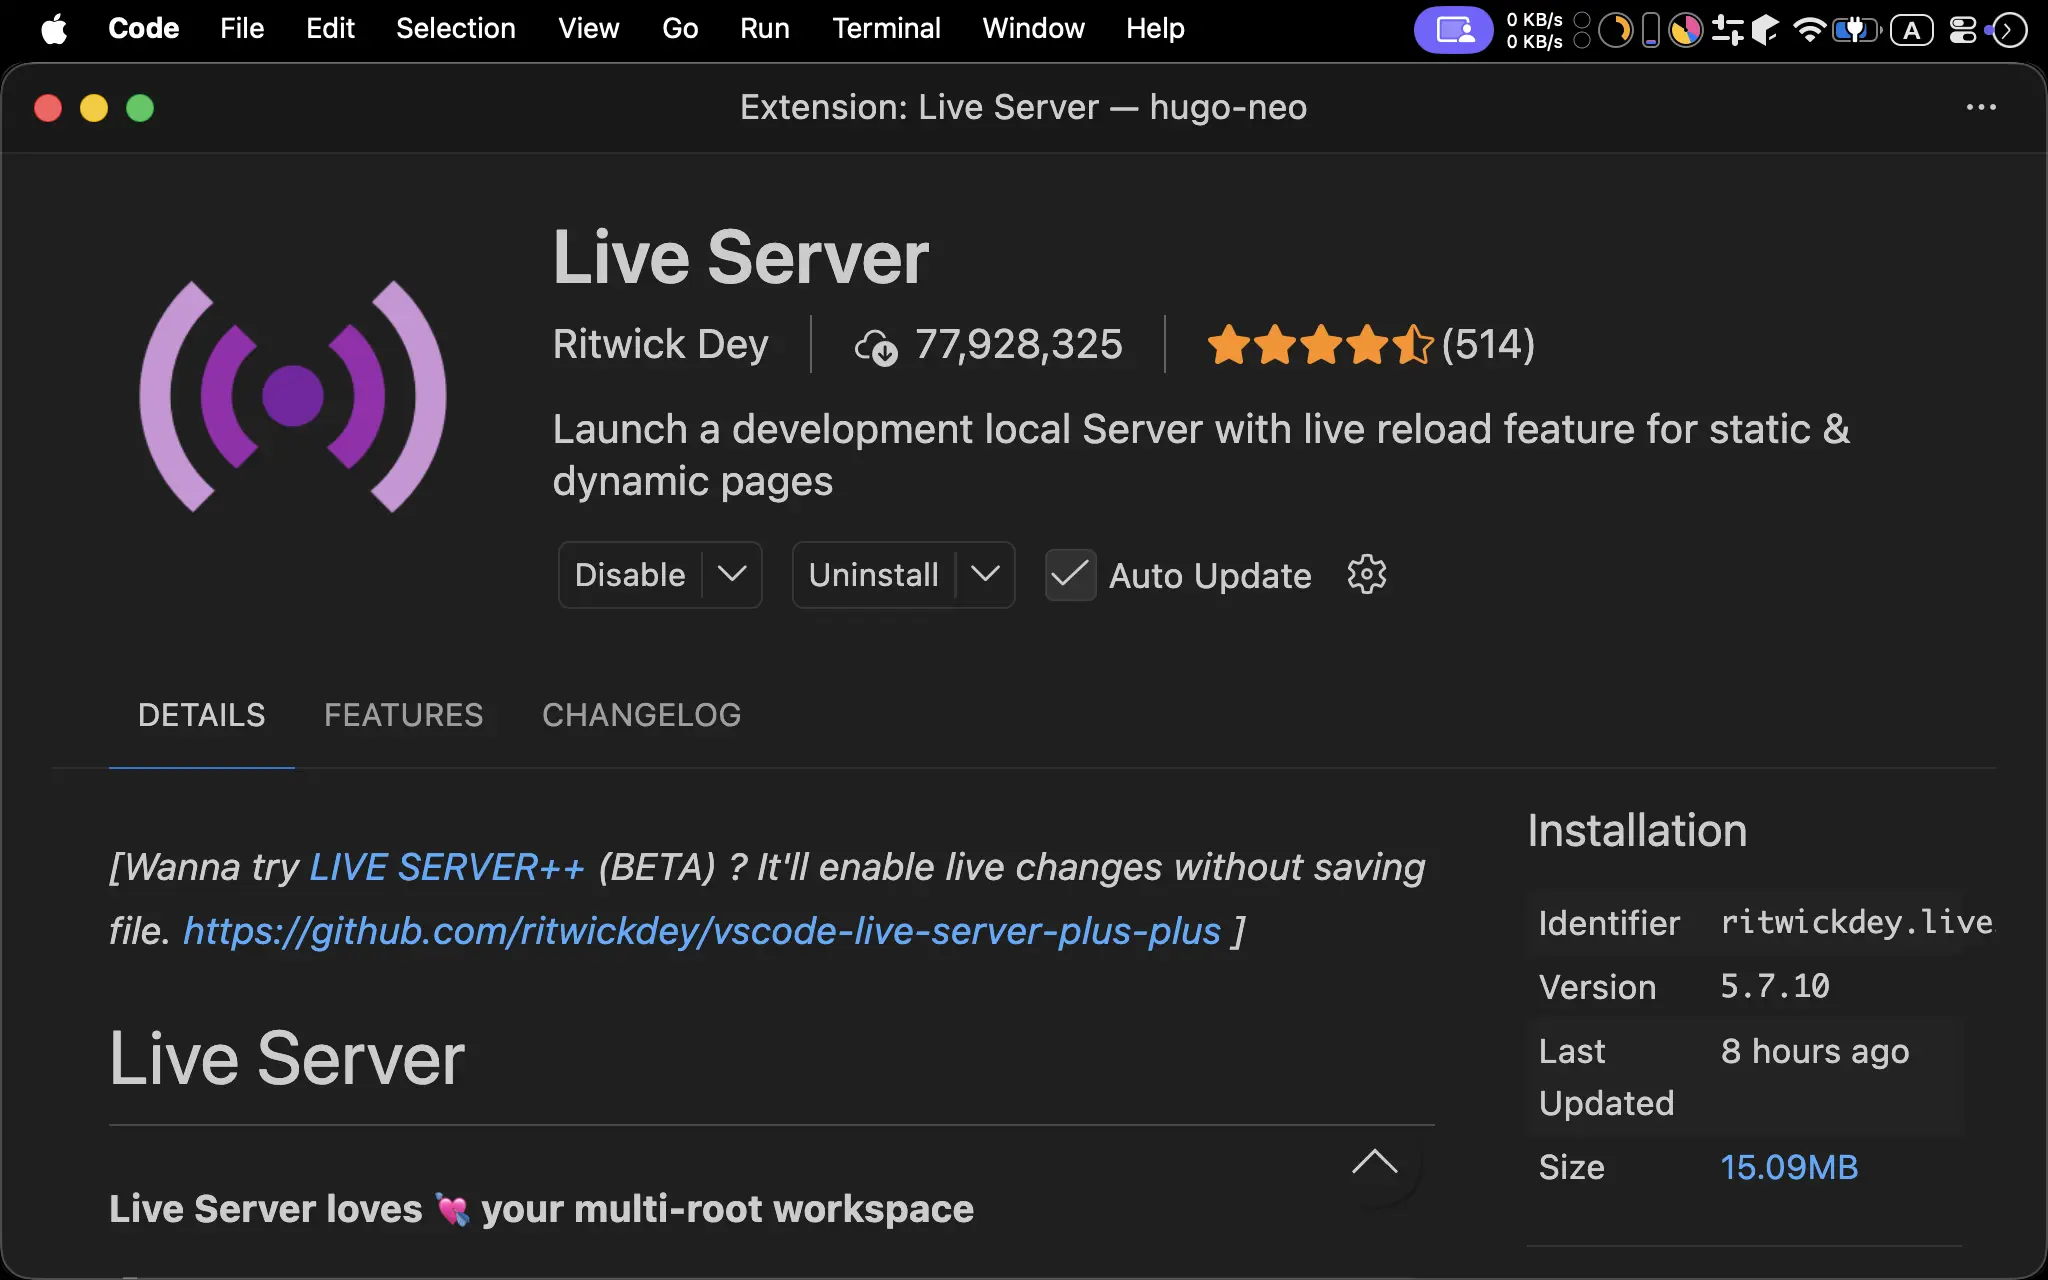2048x1280 pixels.
Task: Click the Installation heading
Action: pyautogui.click(x=1637, y=831)
